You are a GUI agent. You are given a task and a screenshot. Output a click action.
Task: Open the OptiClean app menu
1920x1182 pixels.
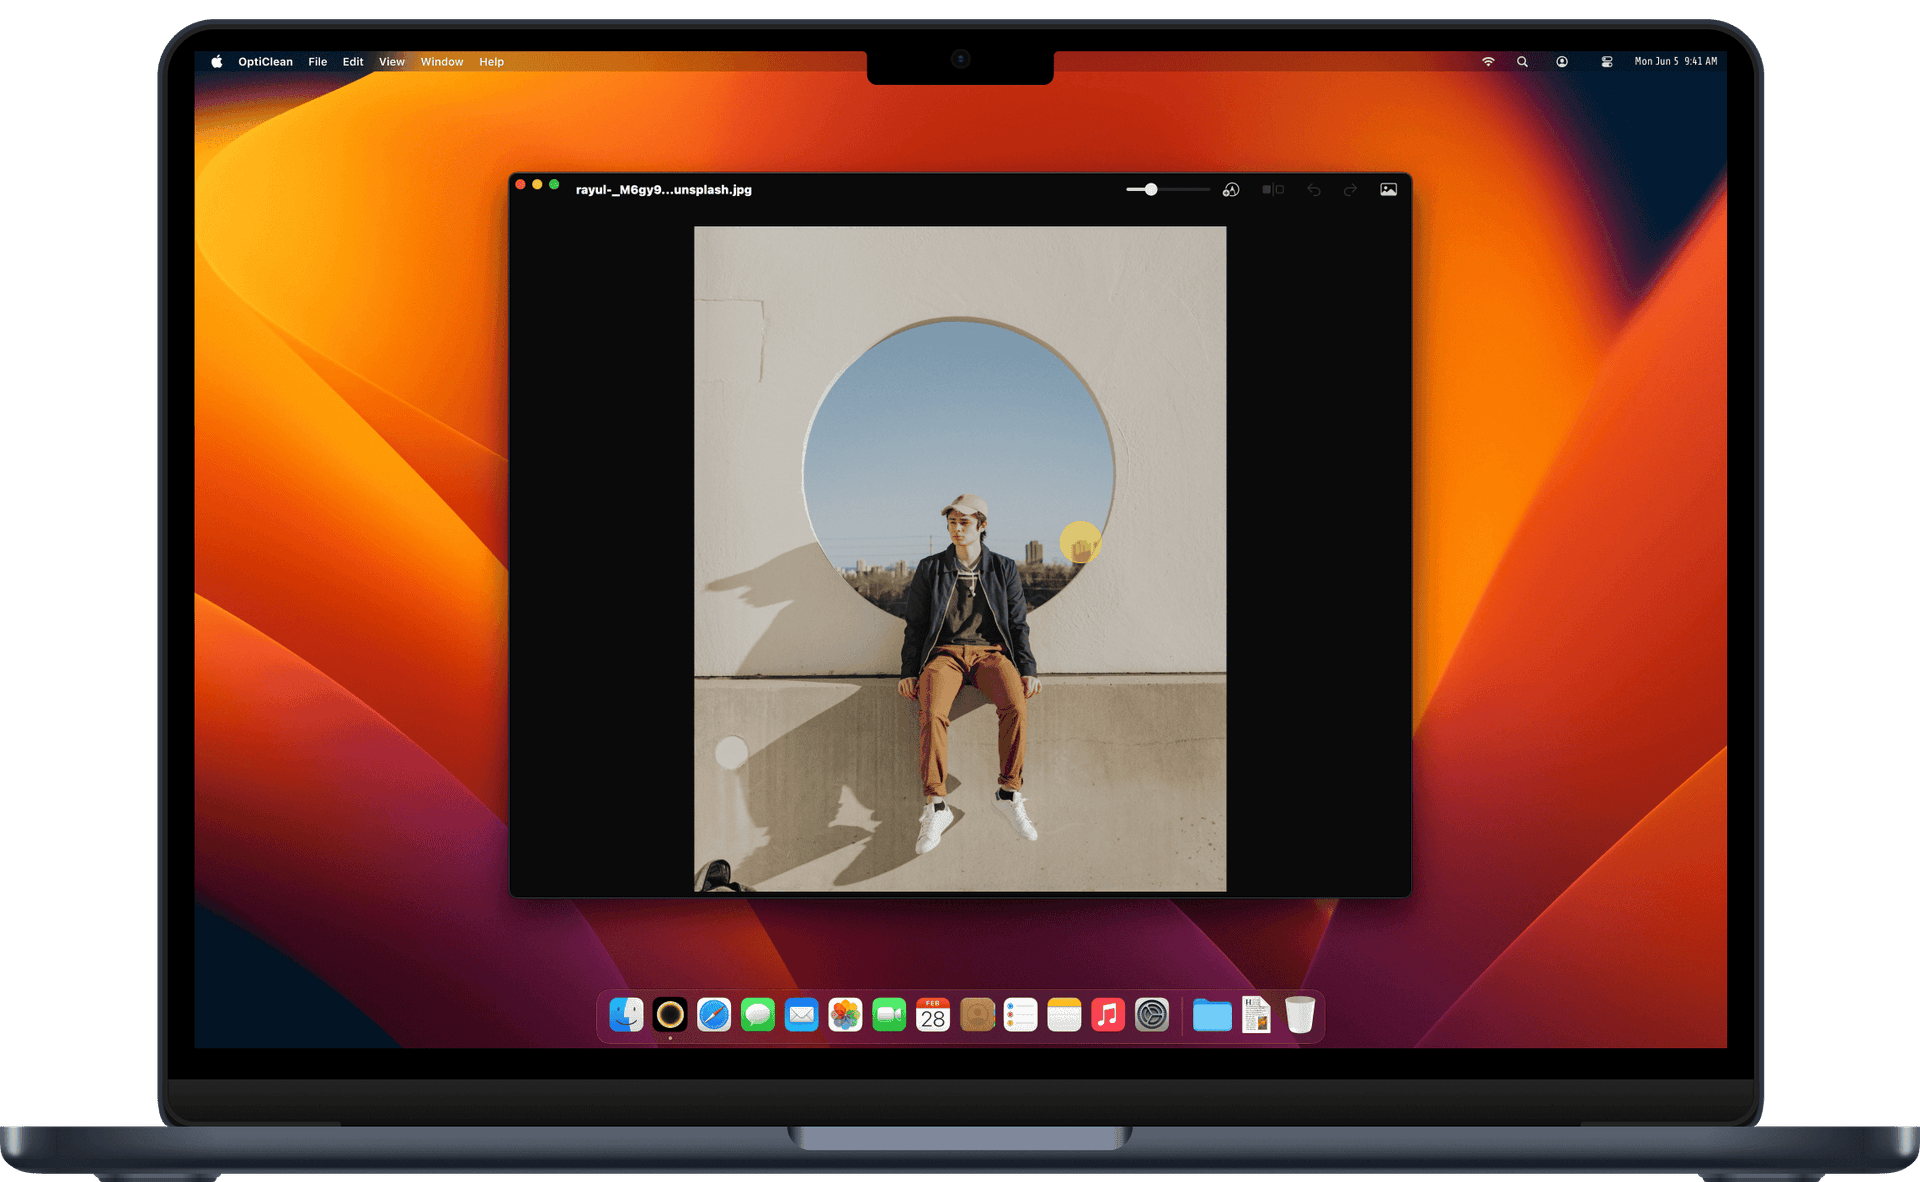(x=265, y=62)
